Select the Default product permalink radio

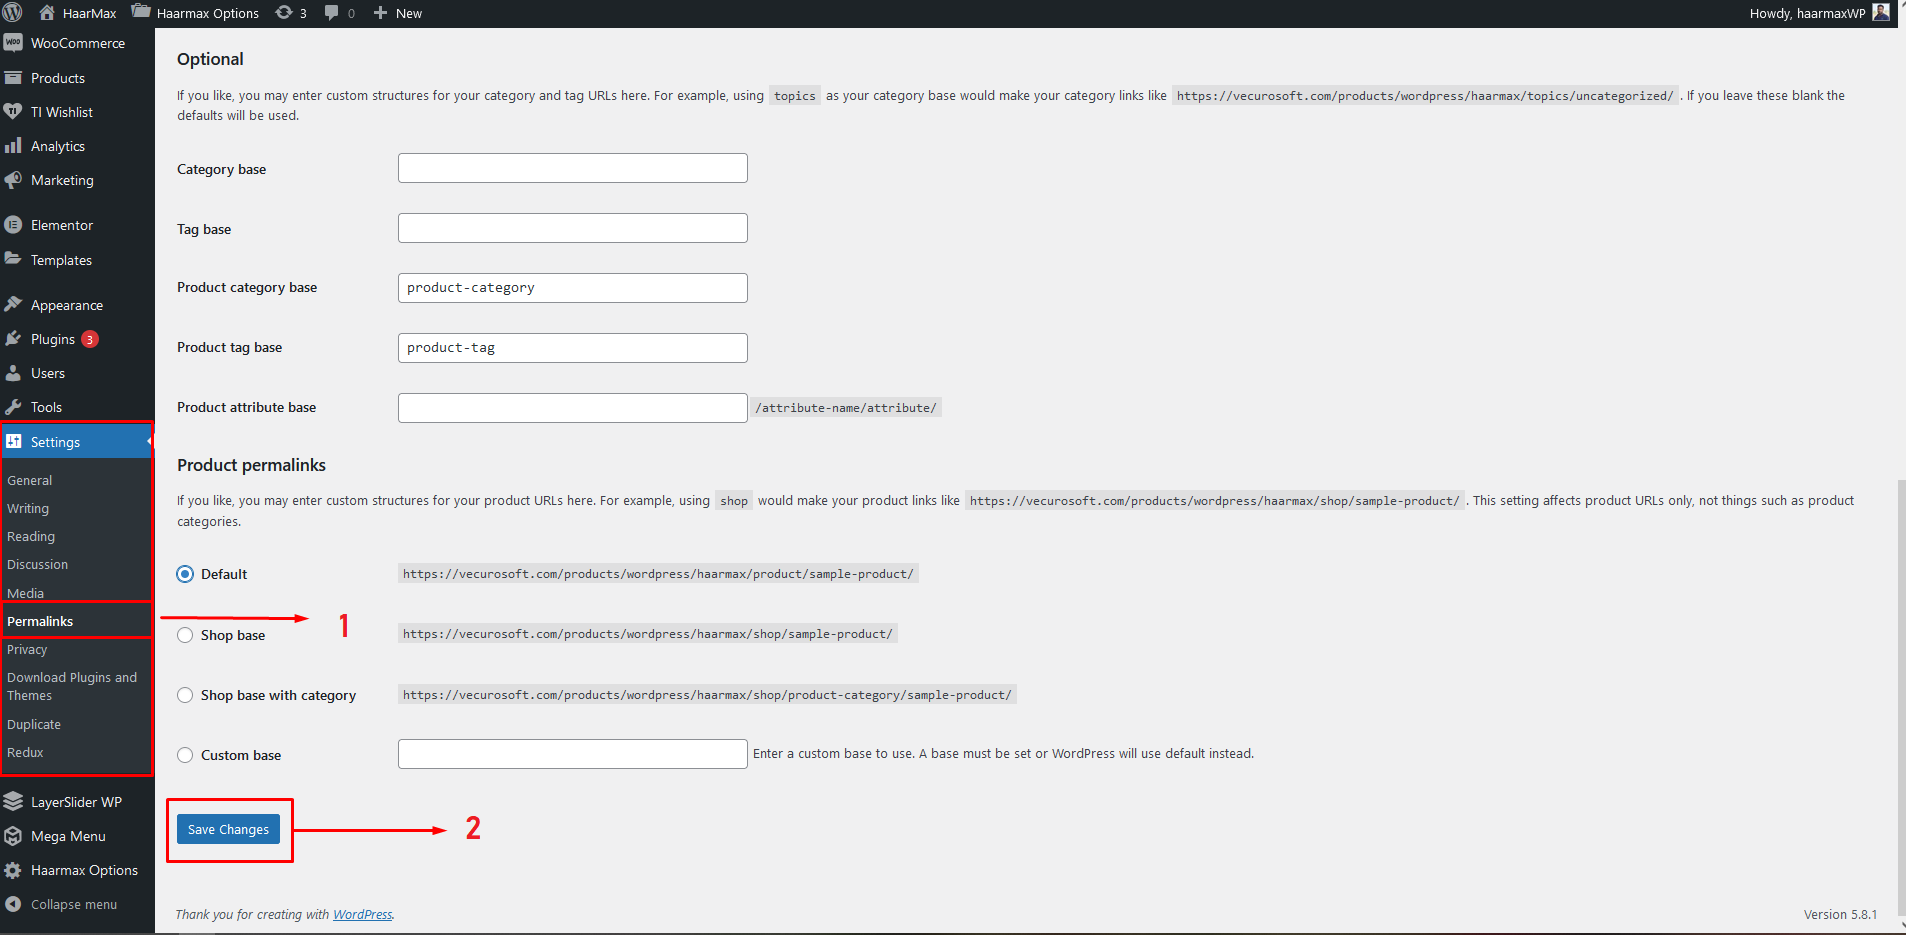tap(185, 574)
